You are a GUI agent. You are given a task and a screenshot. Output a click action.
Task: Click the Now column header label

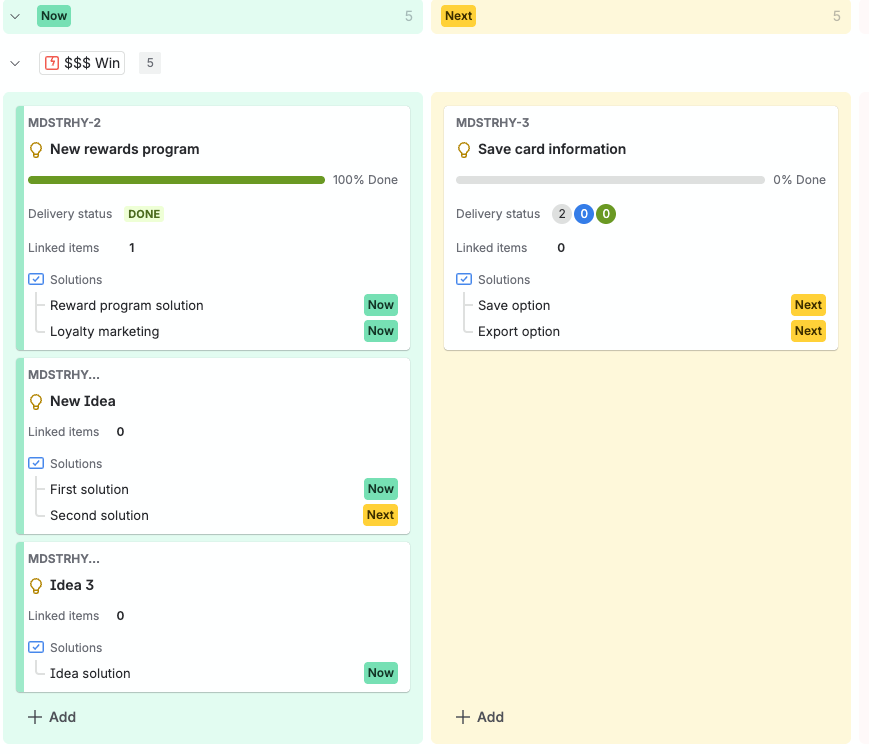(54, 16)
